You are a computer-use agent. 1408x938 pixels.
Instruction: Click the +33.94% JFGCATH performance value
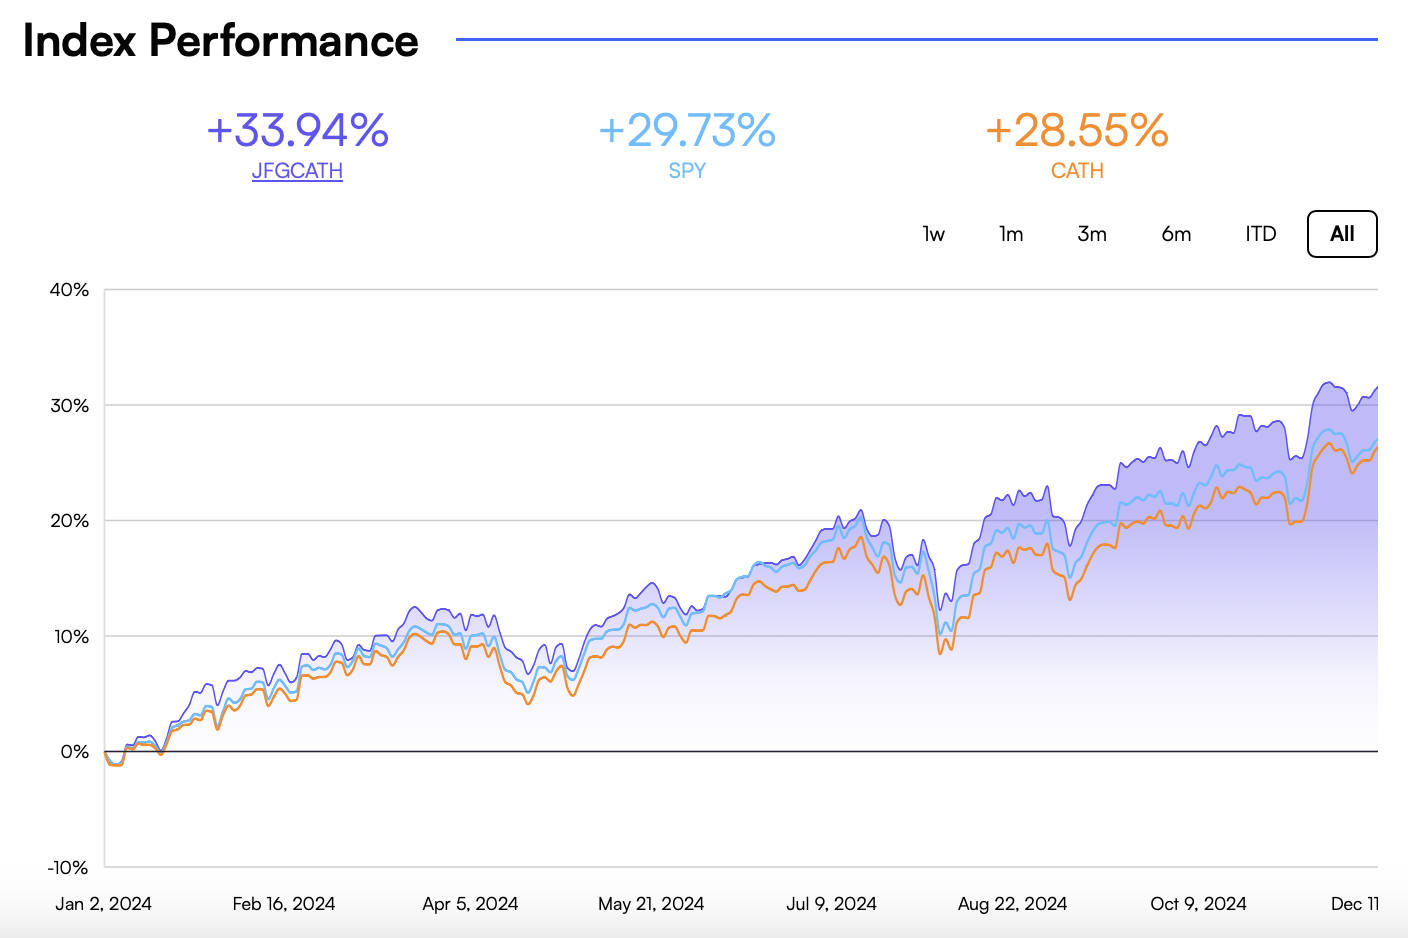click(x=297, y=130)
